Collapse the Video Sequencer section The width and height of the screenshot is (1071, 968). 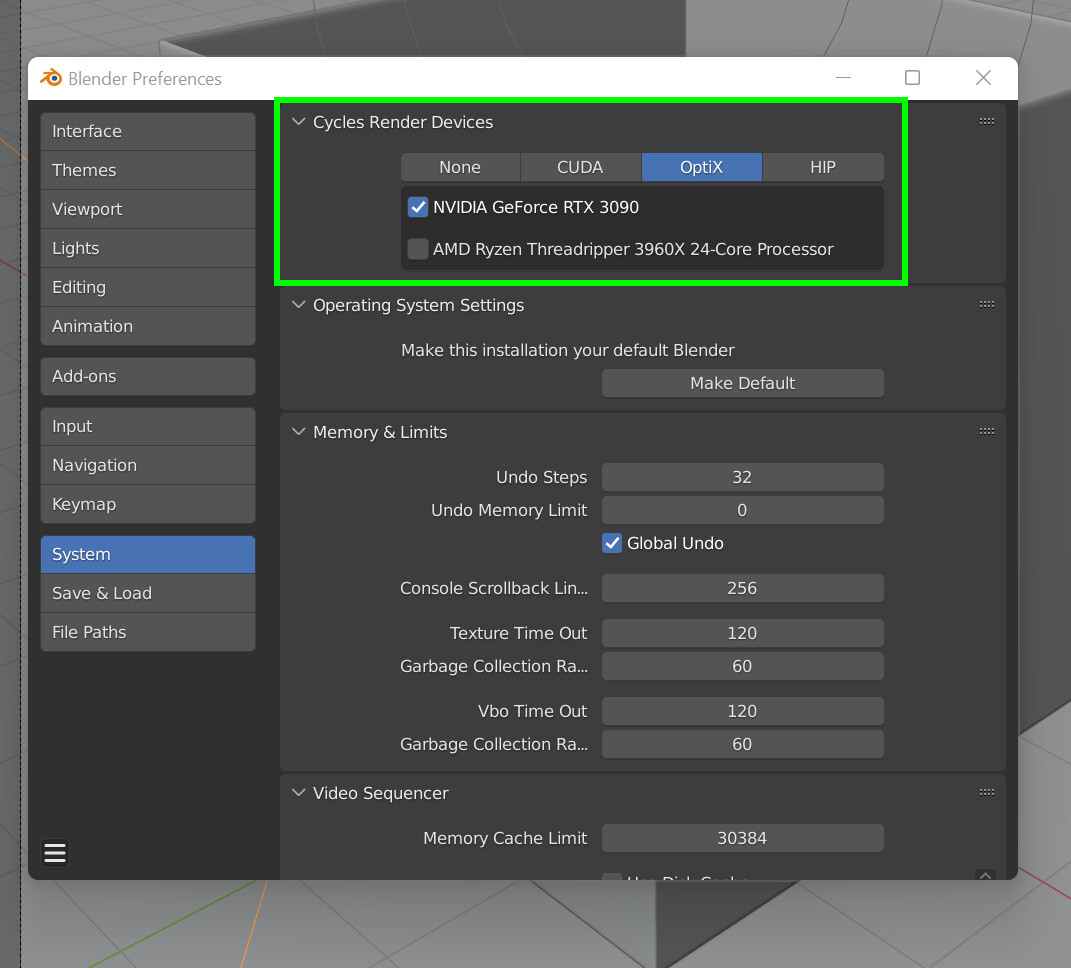click(298, 793)
